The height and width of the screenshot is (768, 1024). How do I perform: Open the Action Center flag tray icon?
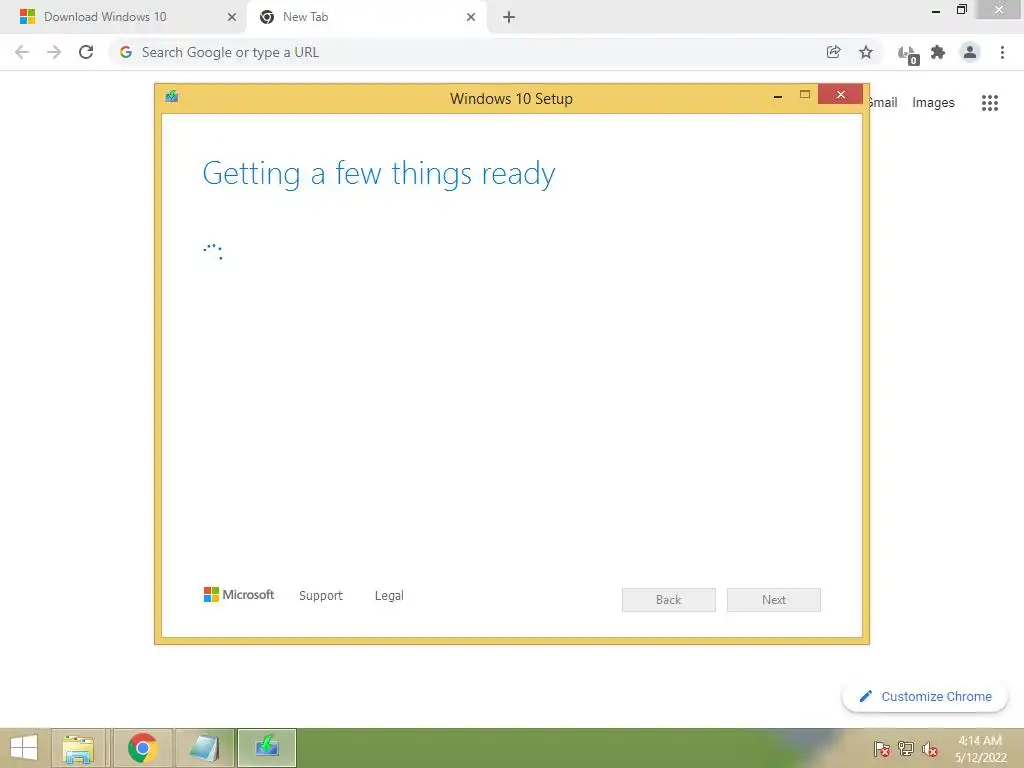pyautogui.click(x=882, y=749)
